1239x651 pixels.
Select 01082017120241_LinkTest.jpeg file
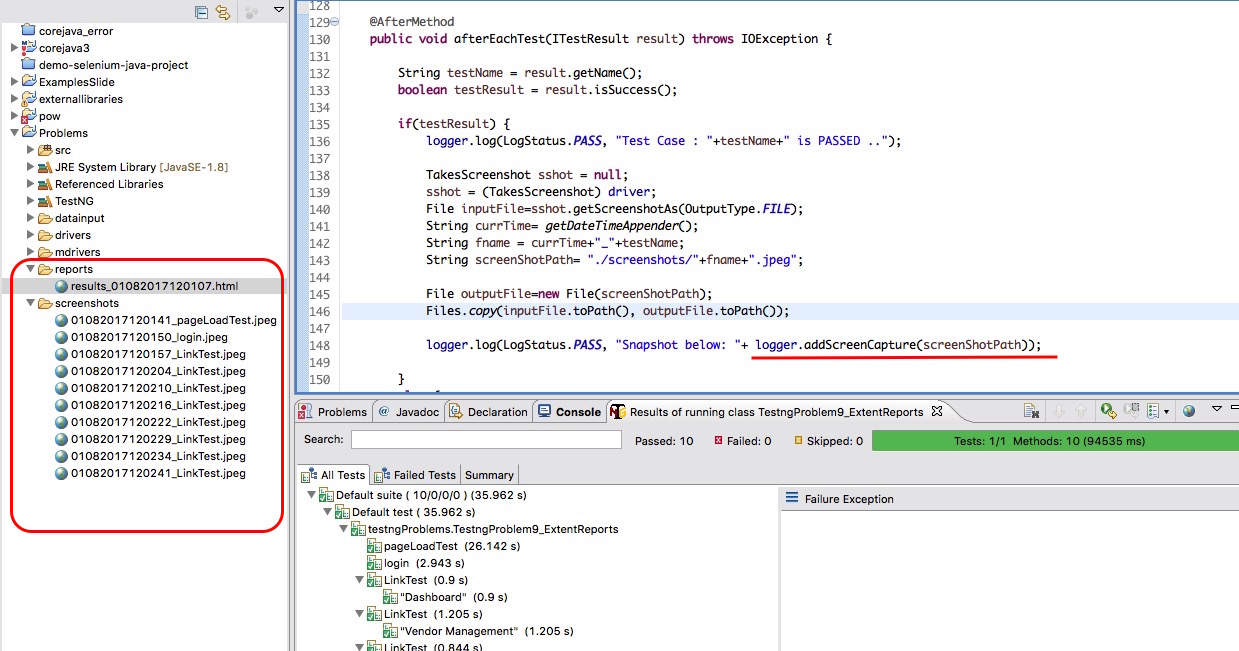151,473
